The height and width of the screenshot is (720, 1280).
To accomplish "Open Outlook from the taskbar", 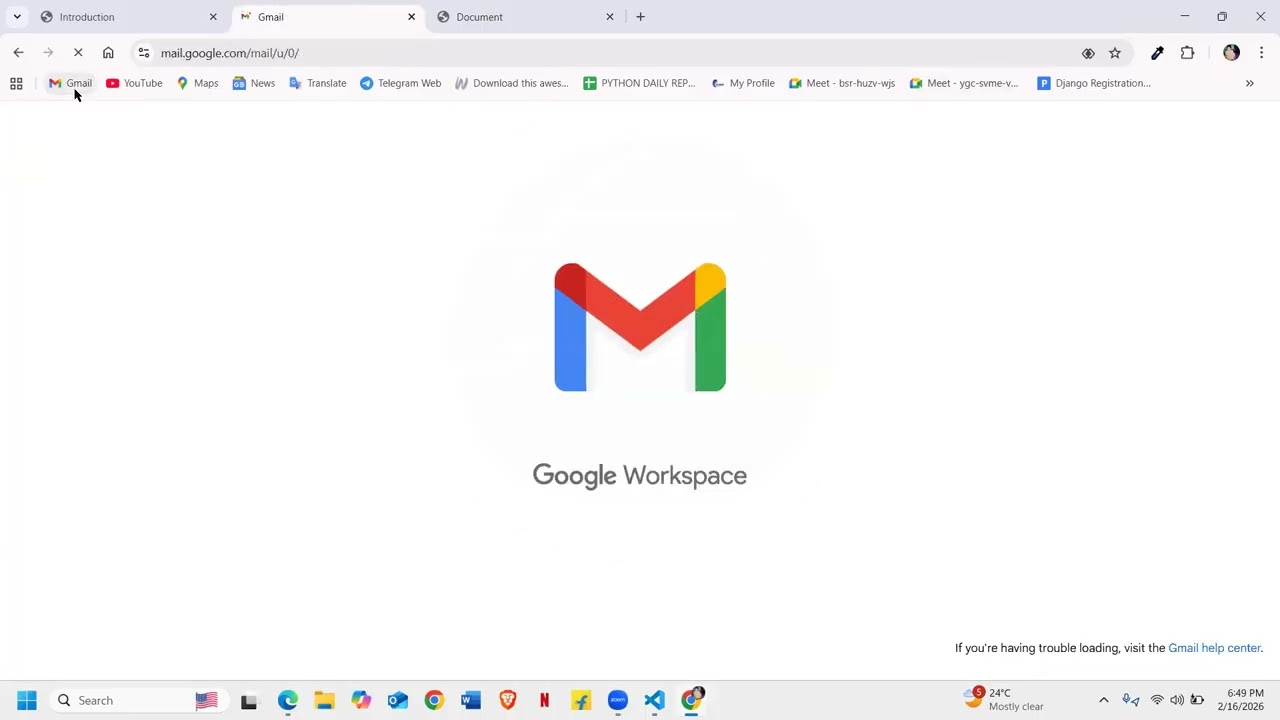I will pyautogui.click(x=398, y=700).
